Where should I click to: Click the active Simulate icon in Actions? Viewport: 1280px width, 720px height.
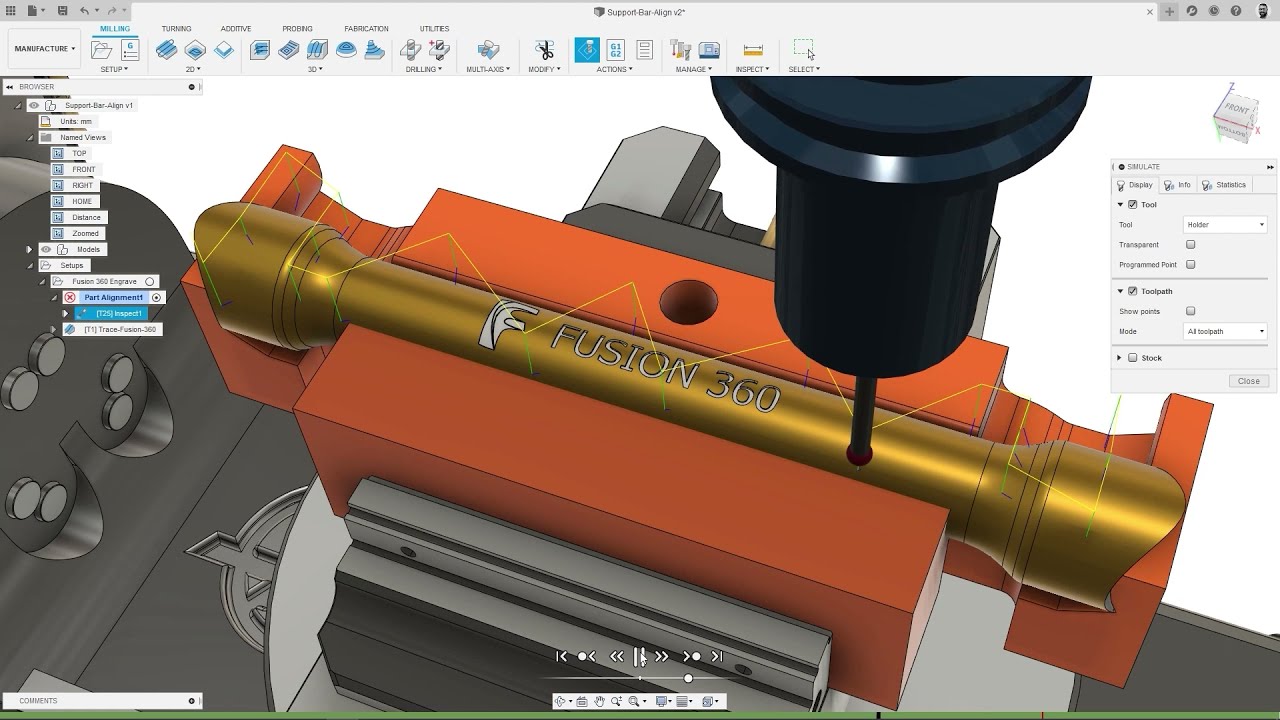(x=587, y=50)
